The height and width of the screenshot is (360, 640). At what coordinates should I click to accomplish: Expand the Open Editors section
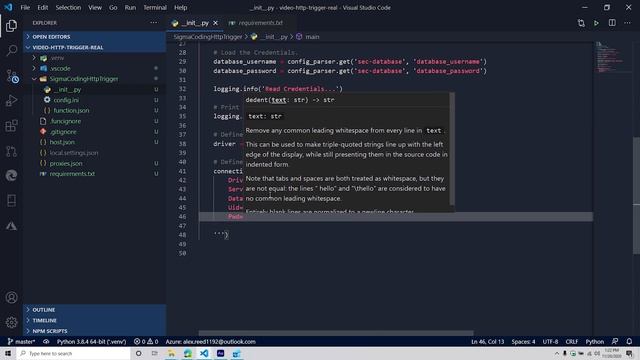95,37
